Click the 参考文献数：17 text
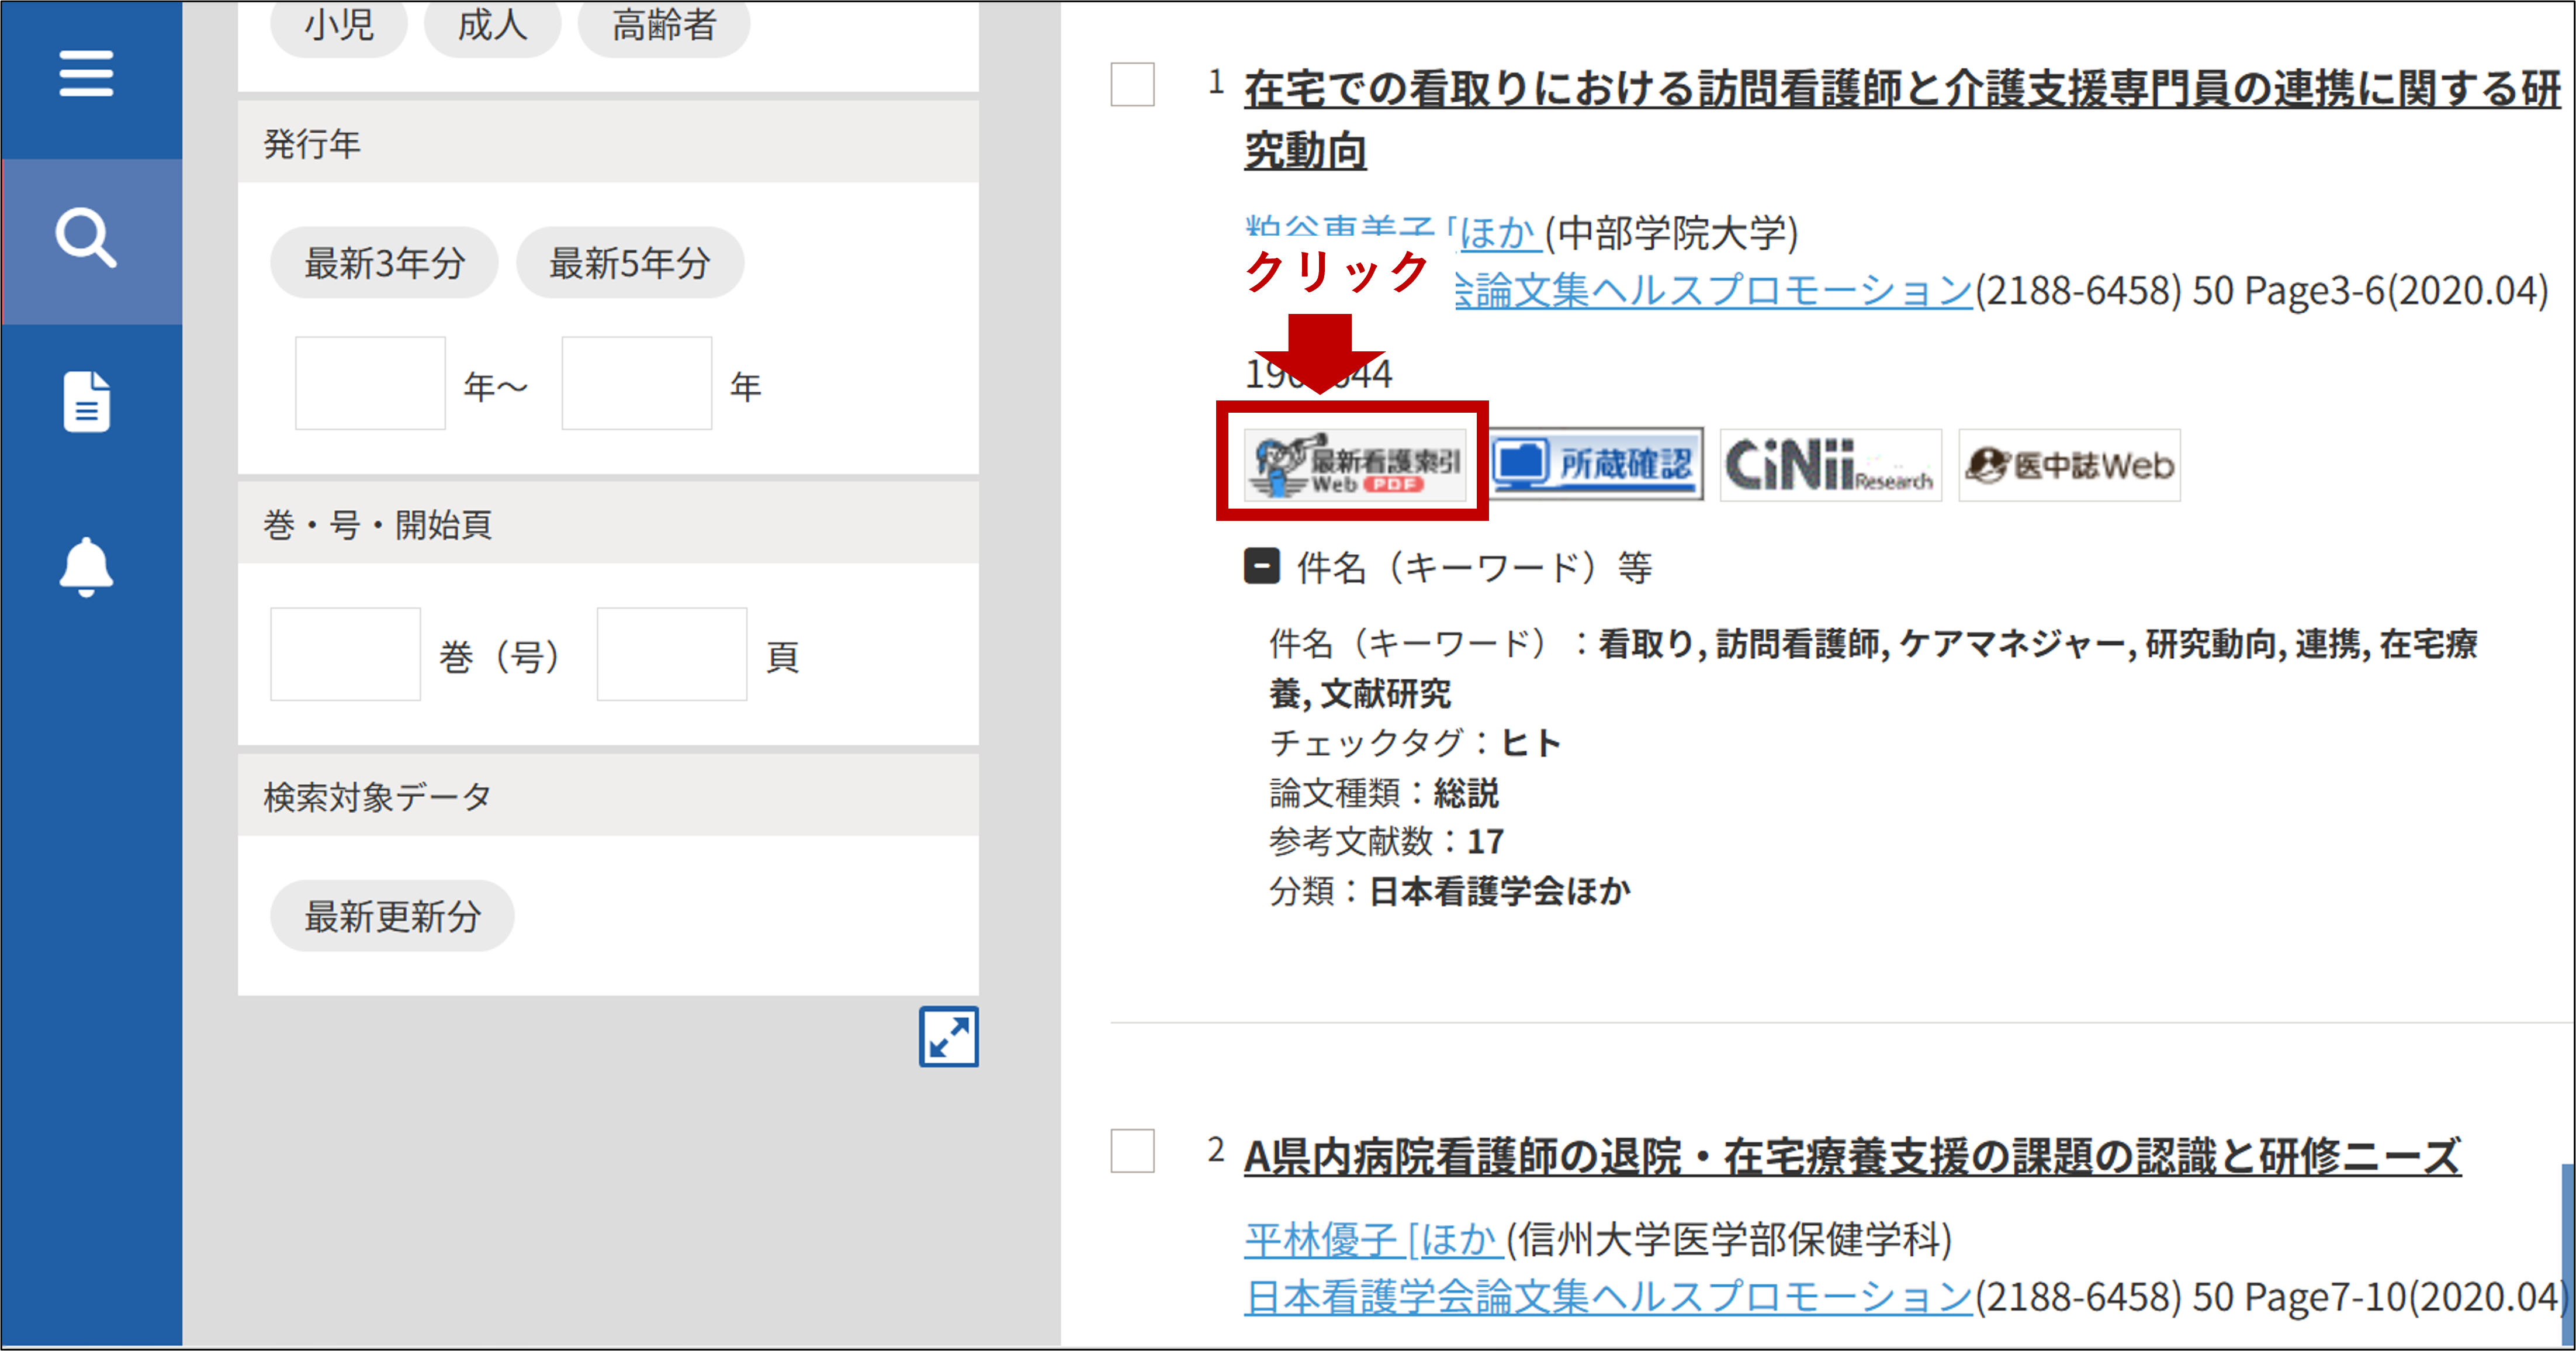 pyautogui.click(x=1386, y=841)
